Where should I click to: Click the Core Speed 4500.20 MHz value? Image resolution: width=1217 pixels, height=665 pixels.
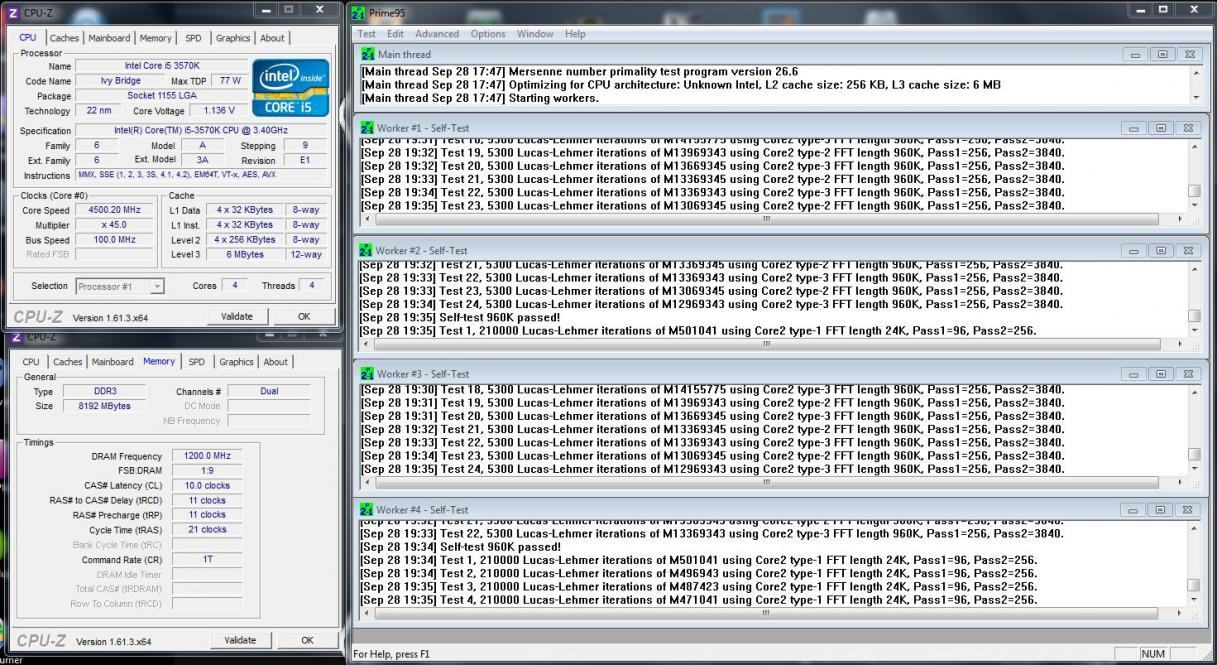click(x=116, y=211)
